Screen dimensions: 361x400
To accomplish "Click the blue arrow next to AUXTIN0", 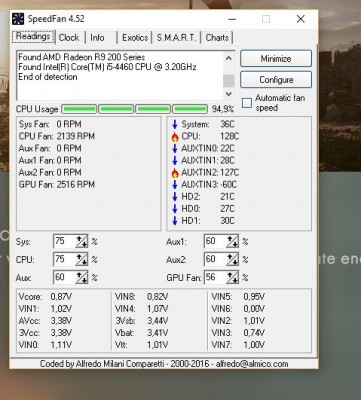I will coord(175,149).
